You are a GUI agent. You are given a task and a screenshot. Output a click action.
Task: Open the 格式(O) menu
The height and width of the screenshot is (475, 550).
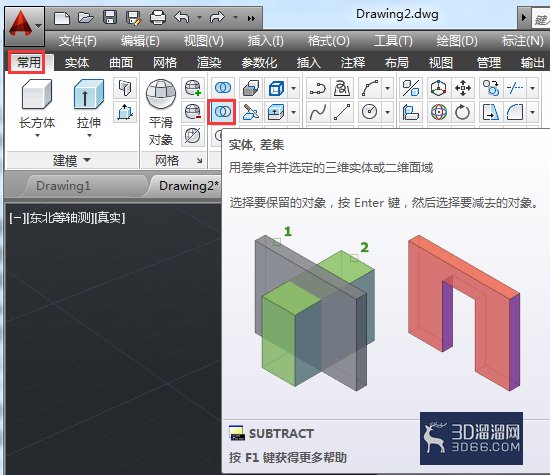point(328,41)
